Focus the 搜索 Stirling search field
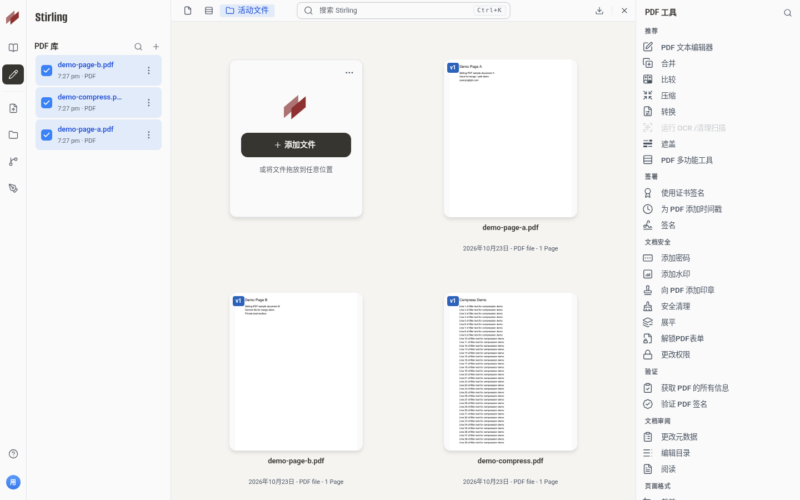The width and height of the screenshot is (800, 500). 404,11
